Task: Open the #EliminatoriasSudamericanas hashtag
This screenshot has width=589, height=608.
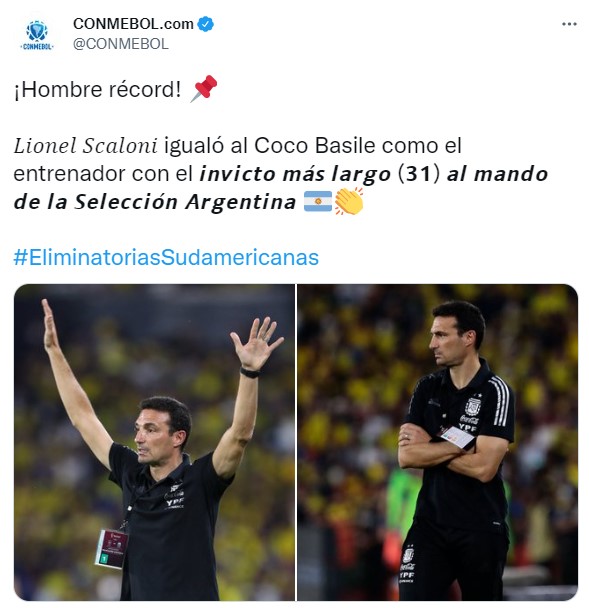Action: coord(166,257)
